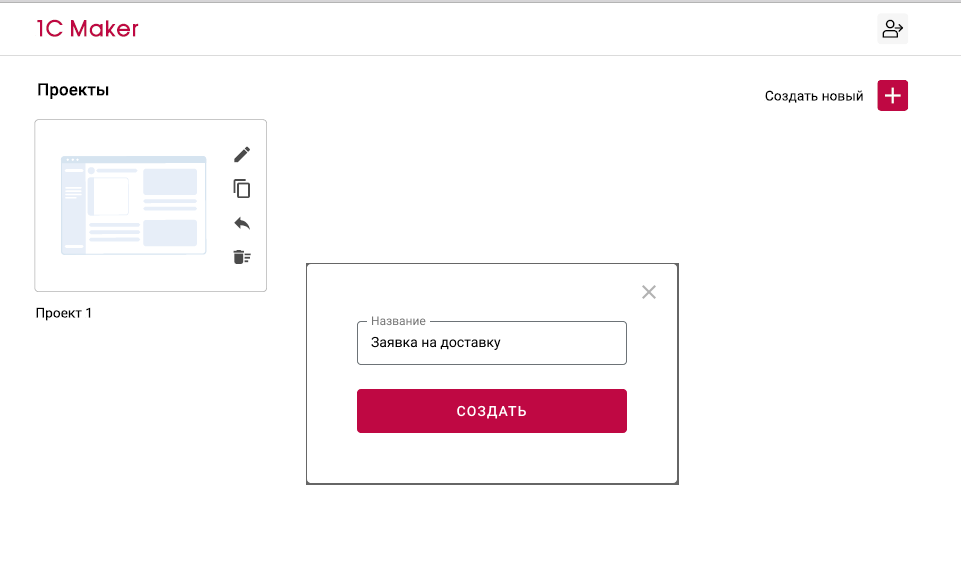Open the Проект 1 preview thumbnail
Screen dimensions: 961x569
coord(133,205)
